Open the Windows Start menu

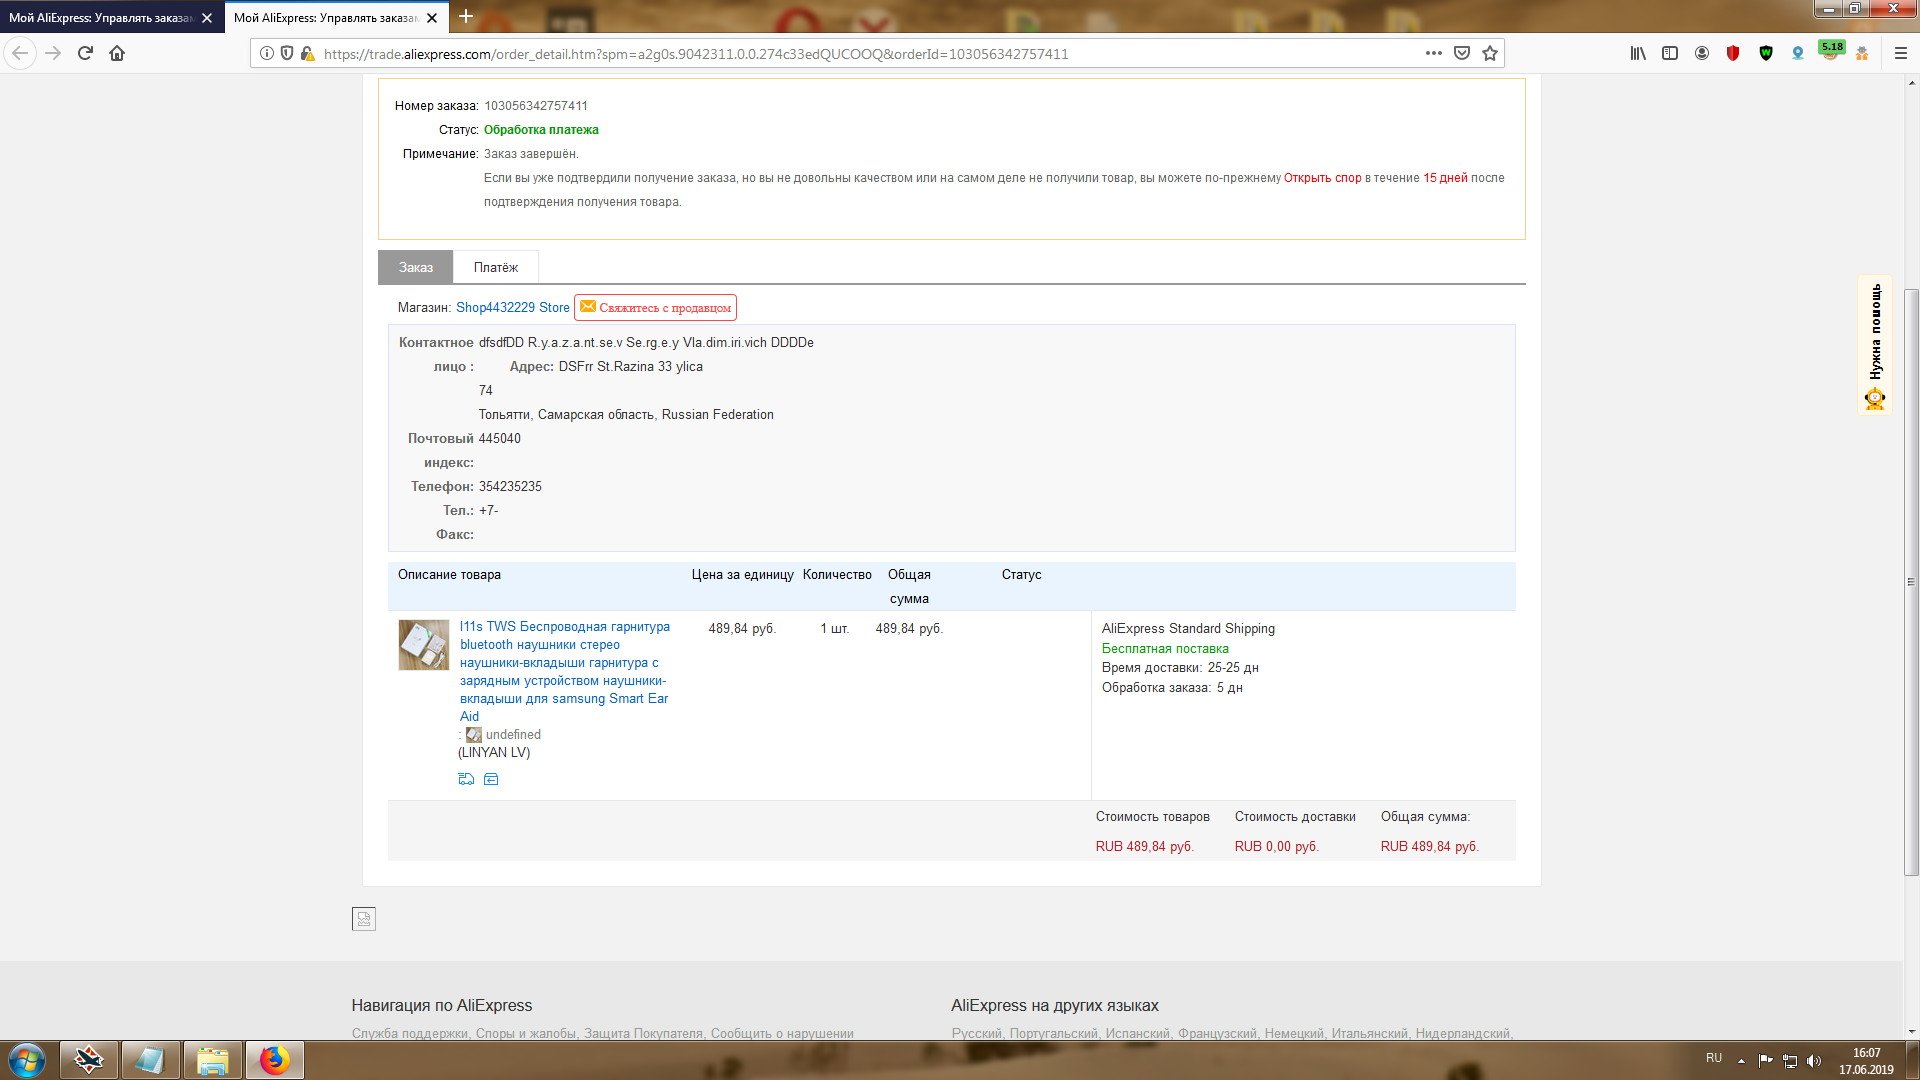[27, 1060]
